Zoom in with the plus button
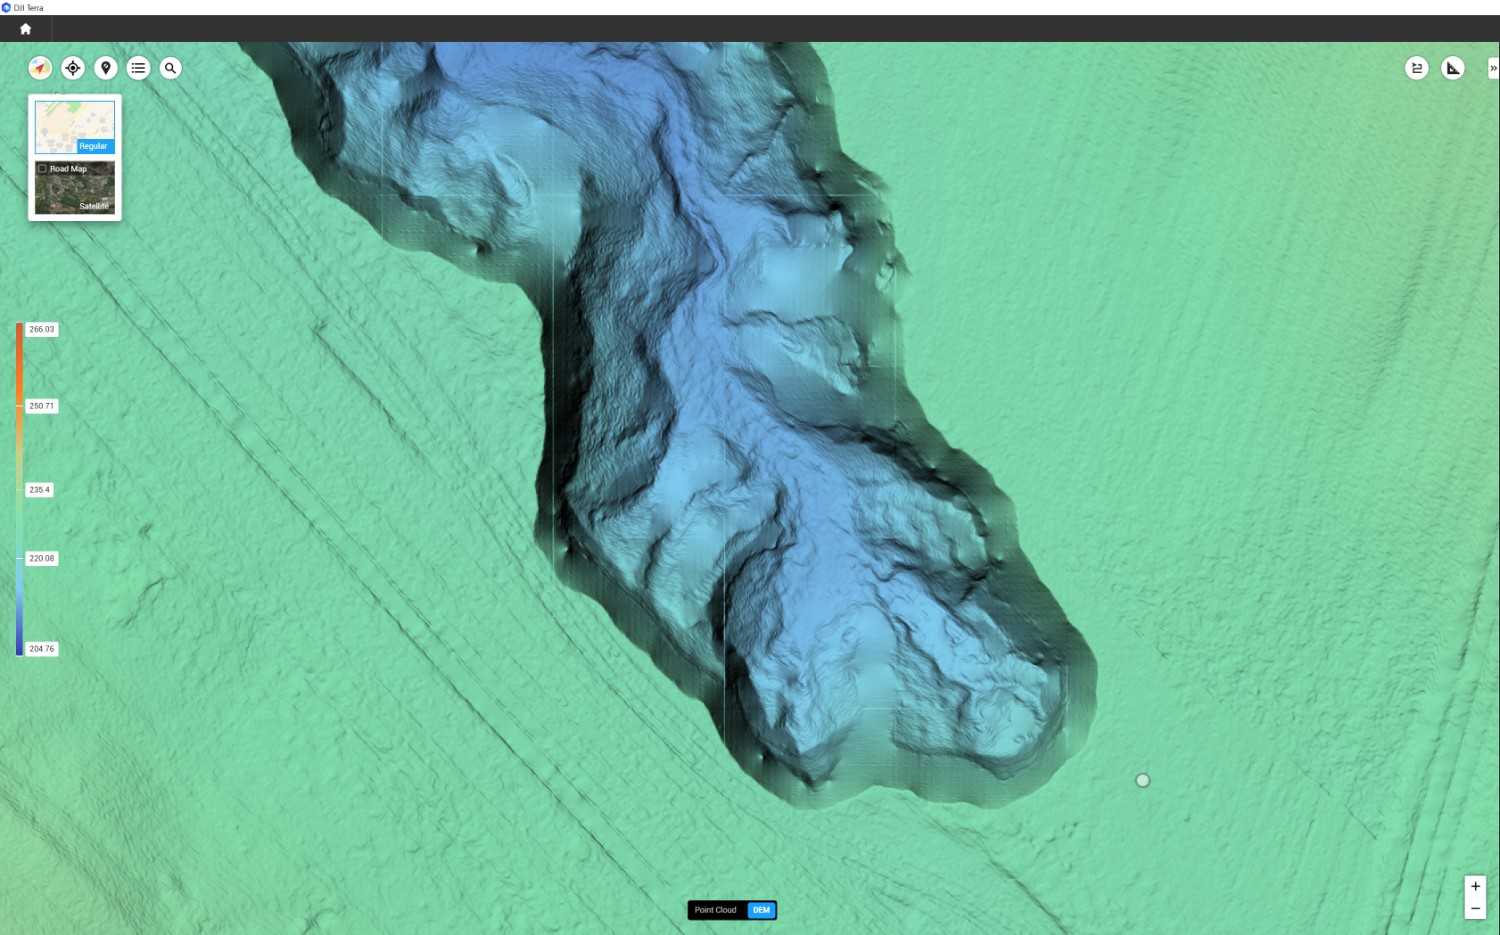The width and height of the screenshot is (1500, 935). [x=1475, y=886]
